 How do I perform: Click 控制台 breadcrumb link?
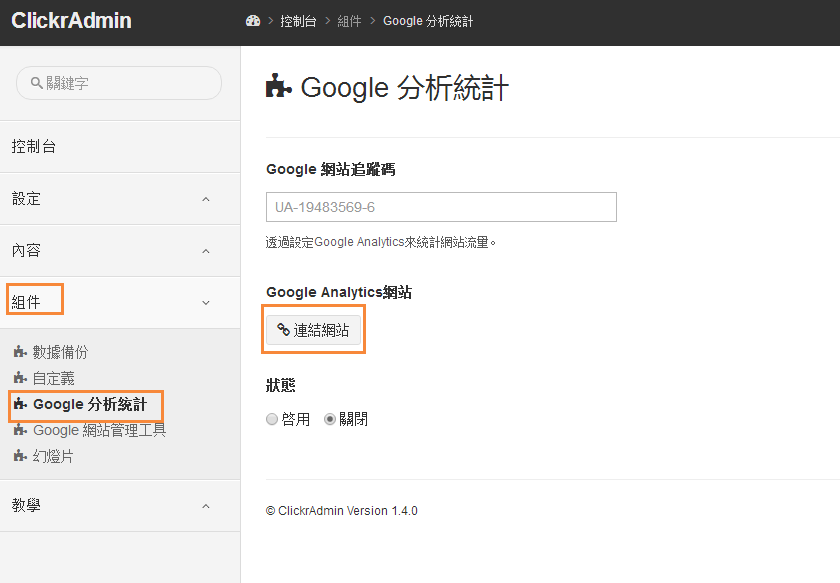tap(298, 21)
